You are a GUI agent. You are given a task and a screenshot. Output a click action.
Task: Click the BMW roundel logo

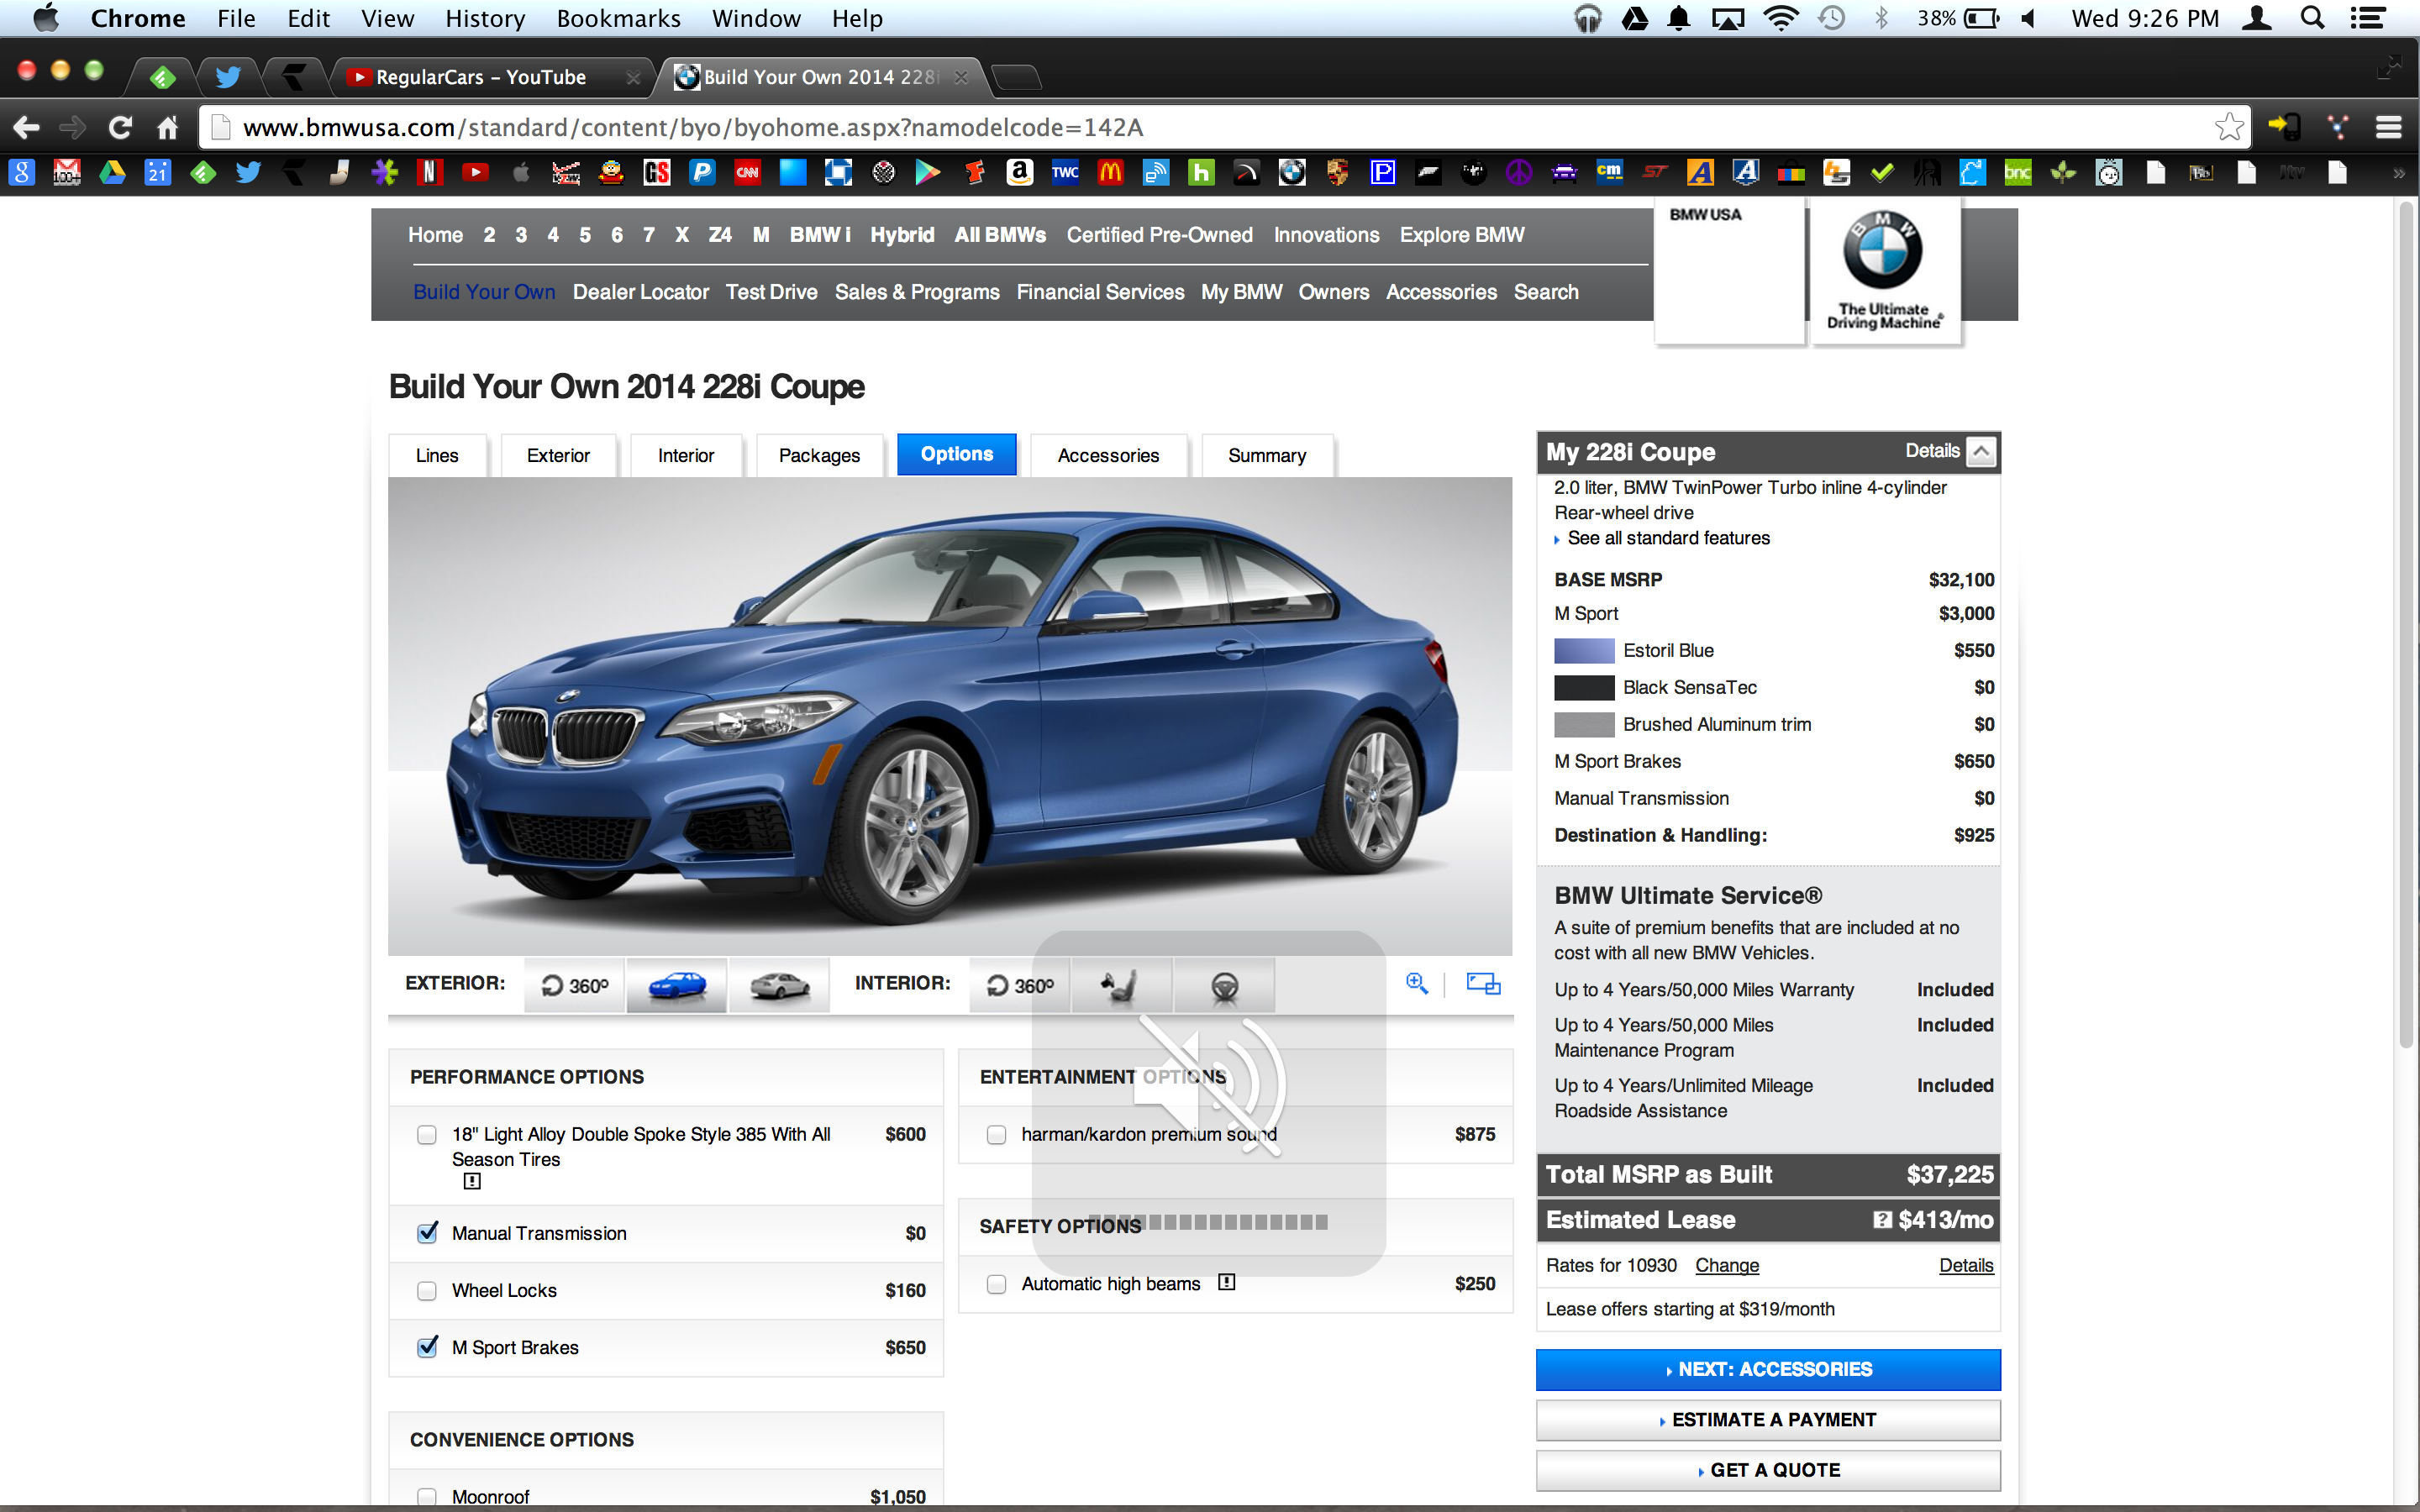click(1883, 250)
